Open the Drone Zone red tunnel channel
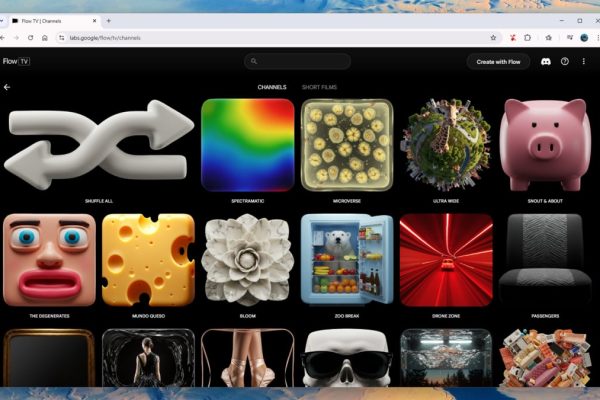 [x=446, y=260]
